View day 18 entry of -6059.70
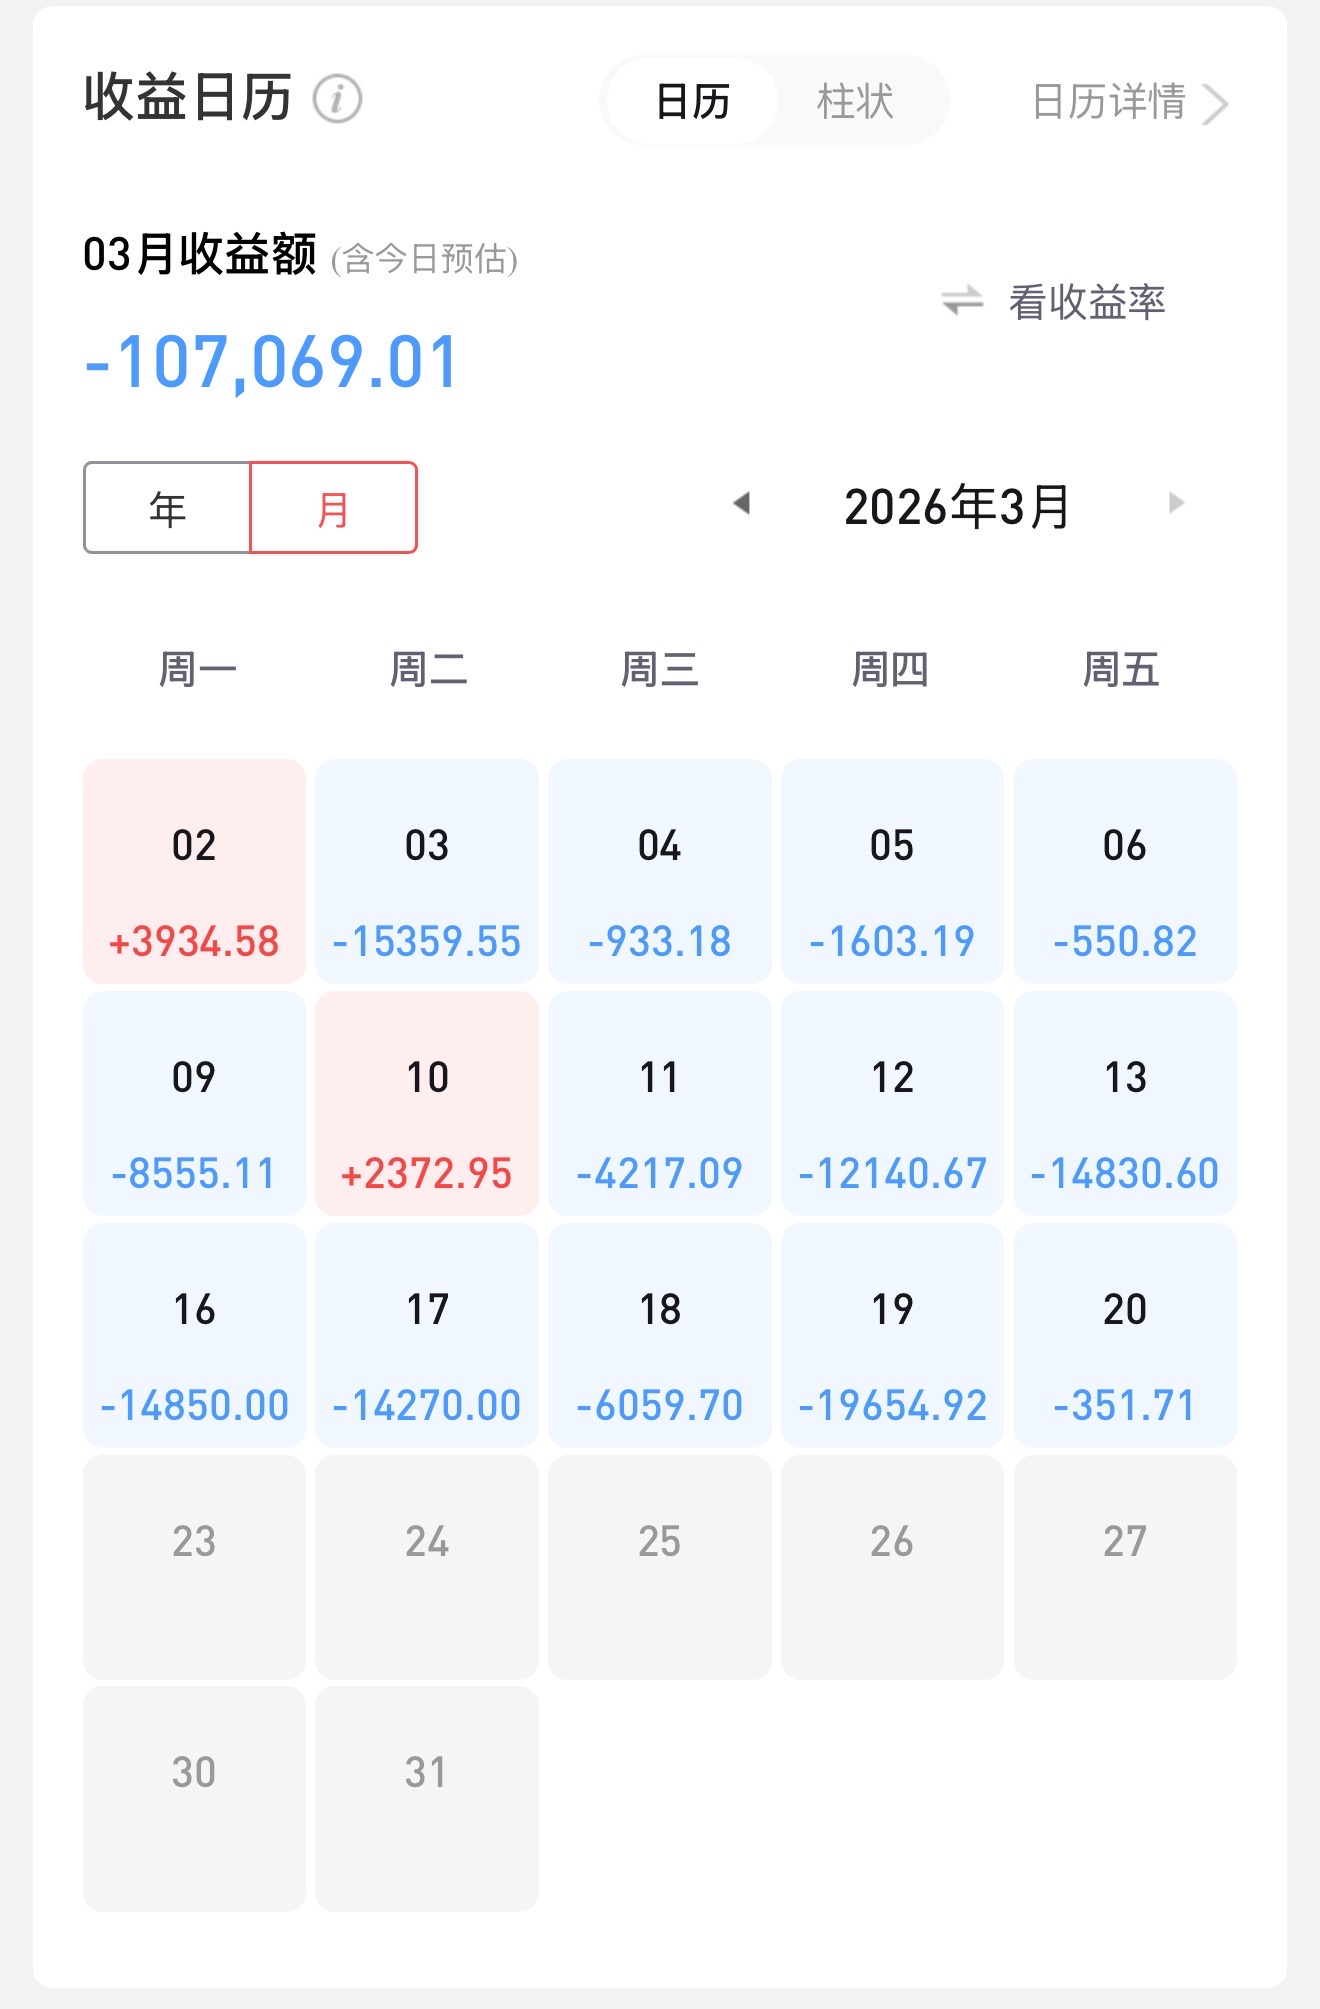Viewport: 1320px width, 2009px height. (660, 1335)
